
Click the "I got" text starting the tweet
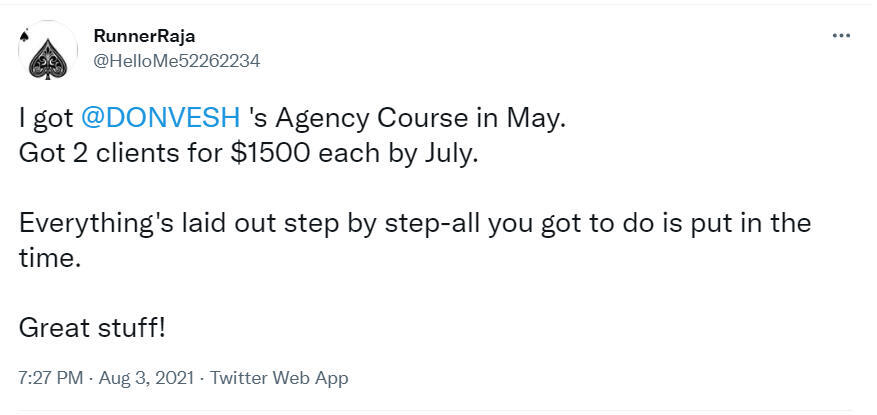coord(45,118)
